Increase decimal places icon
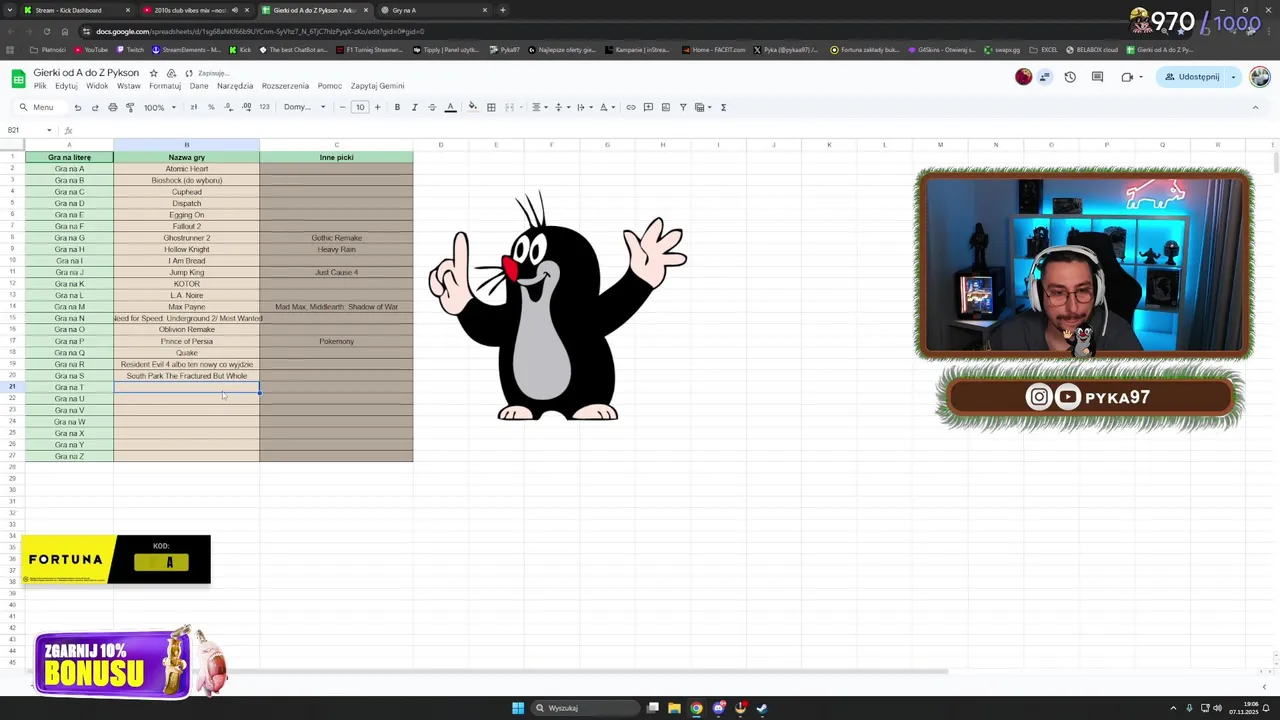 pos(246,107)
